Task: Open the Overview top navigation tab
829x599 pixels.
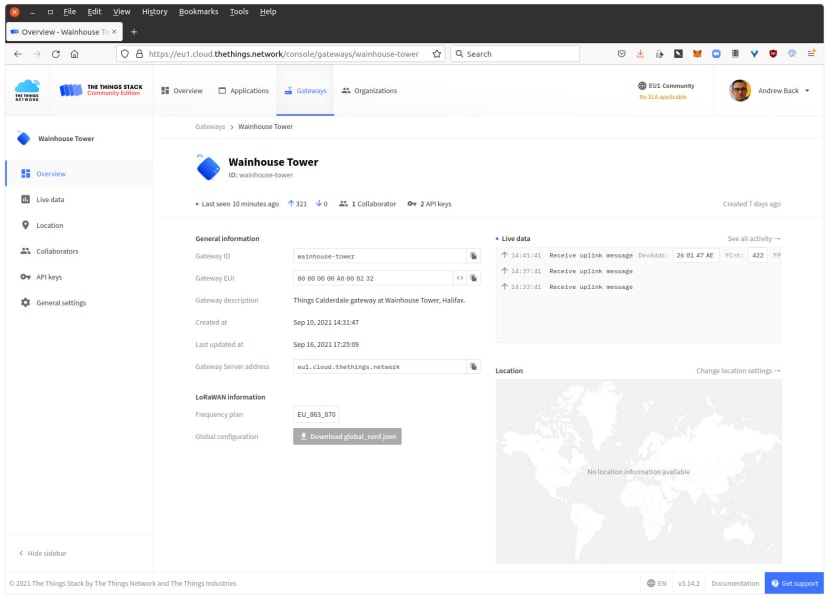Action: click(182, 90)
